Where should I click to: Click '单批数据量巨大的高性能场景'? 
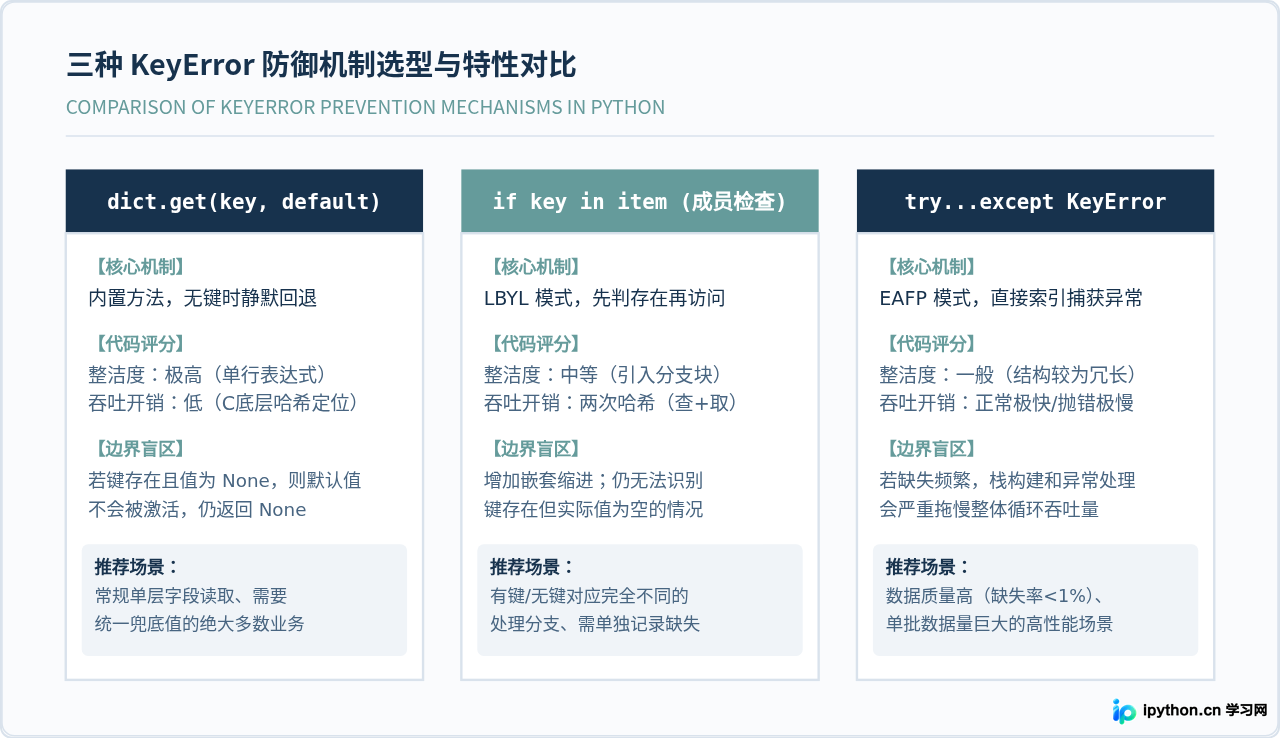[999, 624]
